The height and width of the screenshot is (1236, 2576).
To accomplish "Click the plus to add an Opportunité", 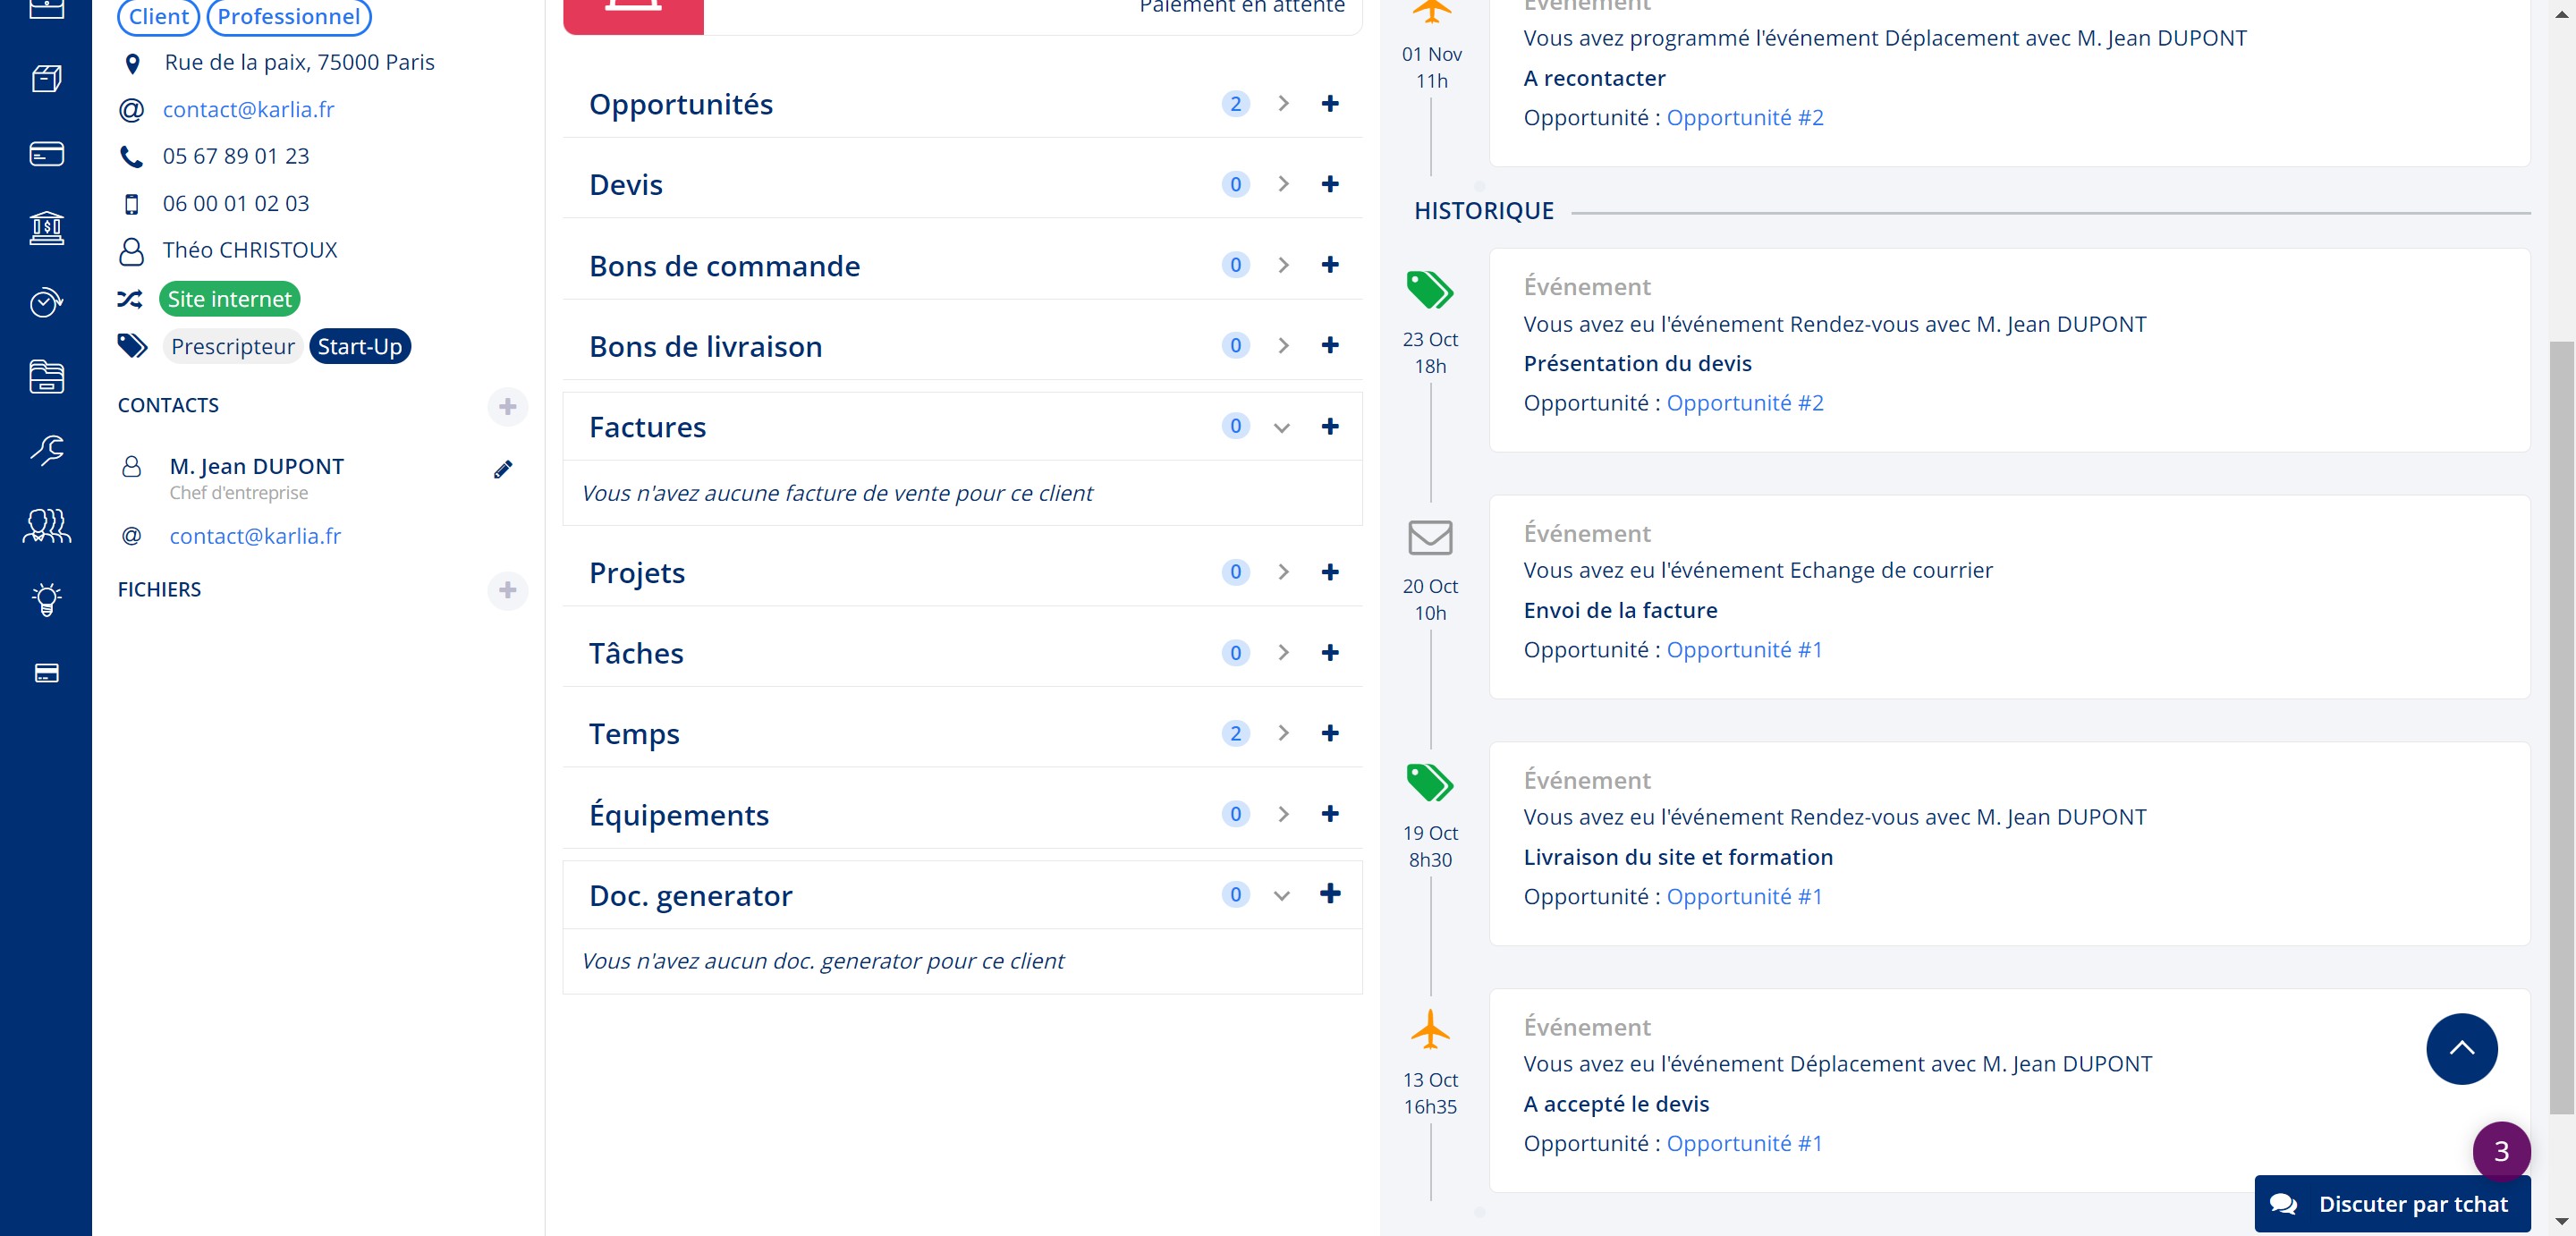I will point(1329,104).
